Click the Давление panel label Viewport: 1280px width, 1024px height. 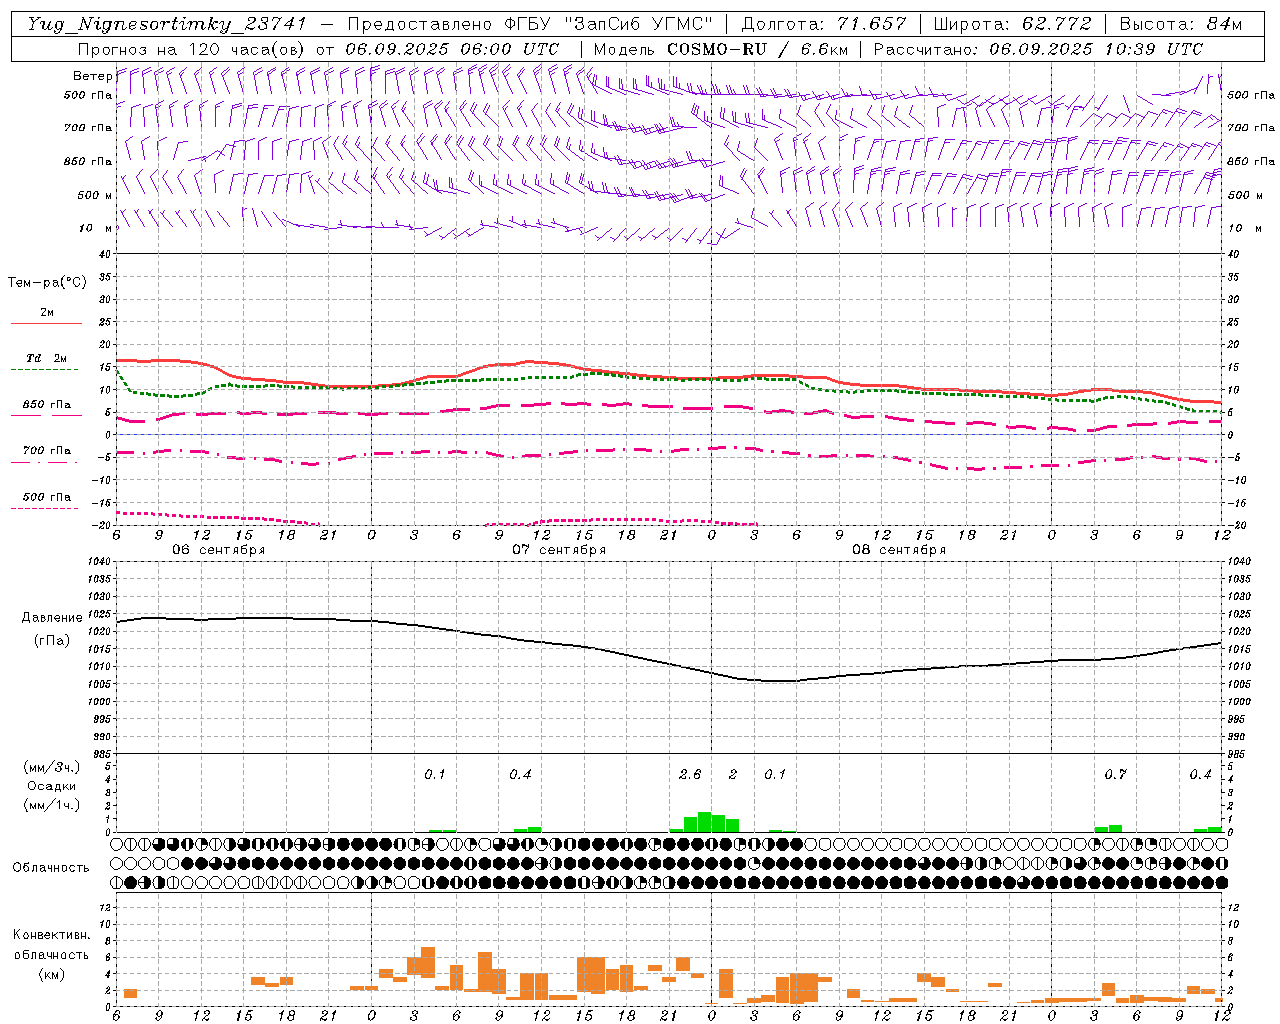52,618
